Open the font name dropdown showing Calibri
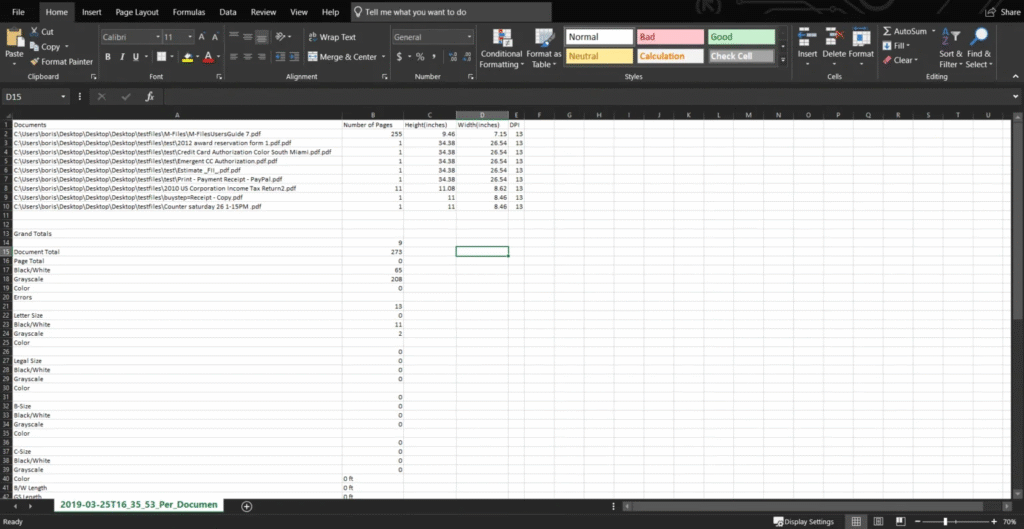 pos(129,37)
